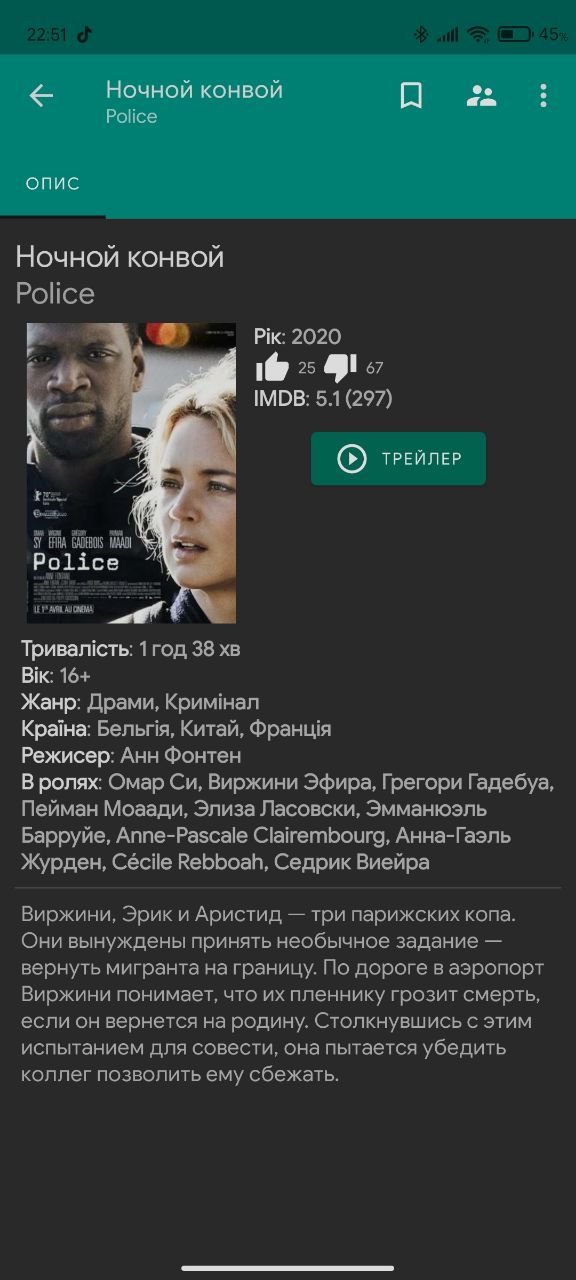
Task: Play the trailer with ТРЕЙЛЕР button
Action: click(x=398, y=459)
